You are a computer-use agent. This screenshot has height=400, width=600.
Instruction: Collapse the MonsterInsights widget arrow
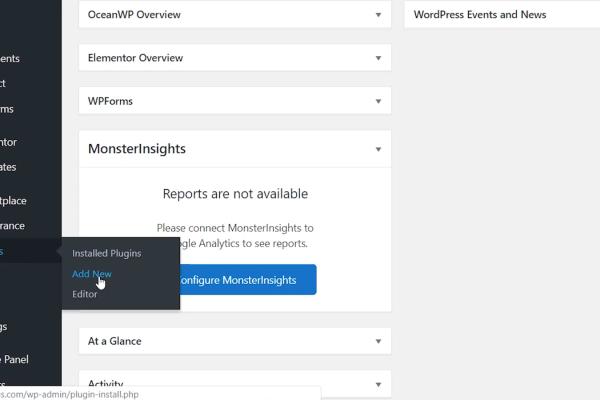tap(378, 149)
